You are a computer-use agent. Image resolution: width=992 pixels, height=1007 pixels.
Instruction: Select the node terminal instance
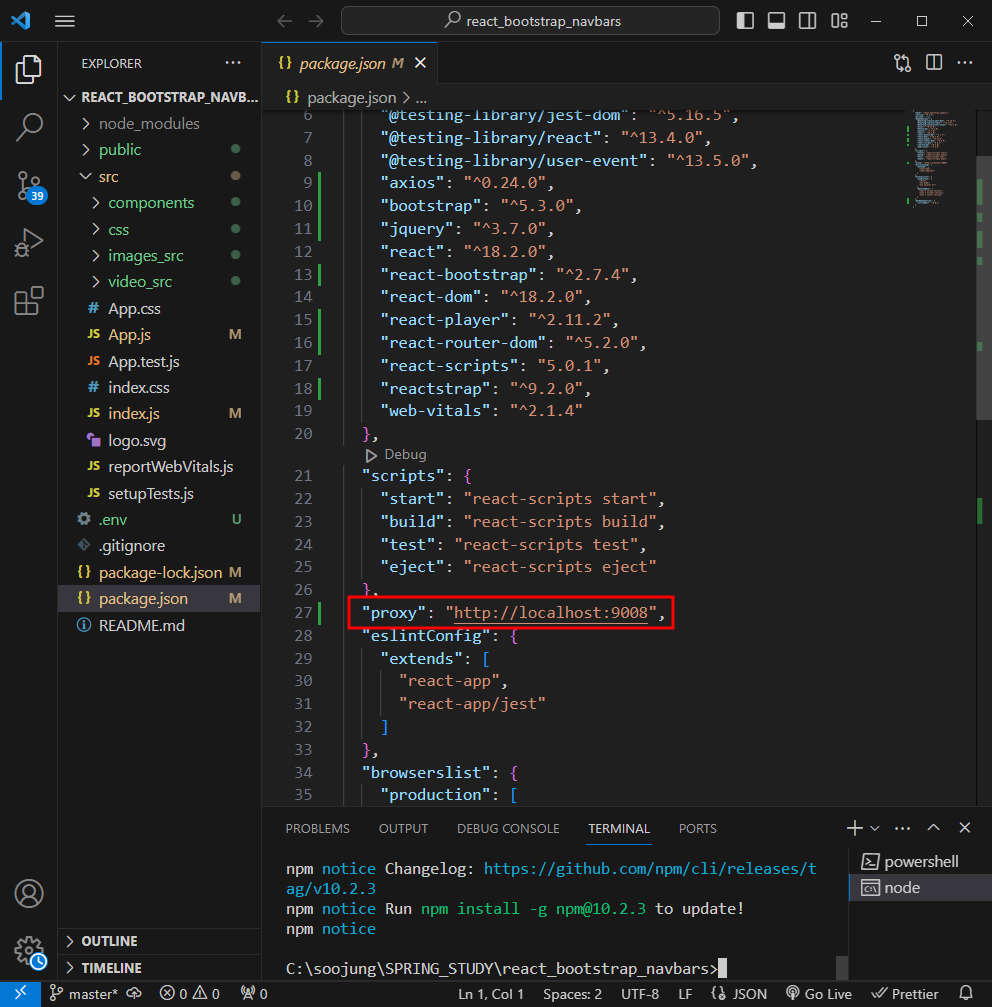(x=921, y=888)
